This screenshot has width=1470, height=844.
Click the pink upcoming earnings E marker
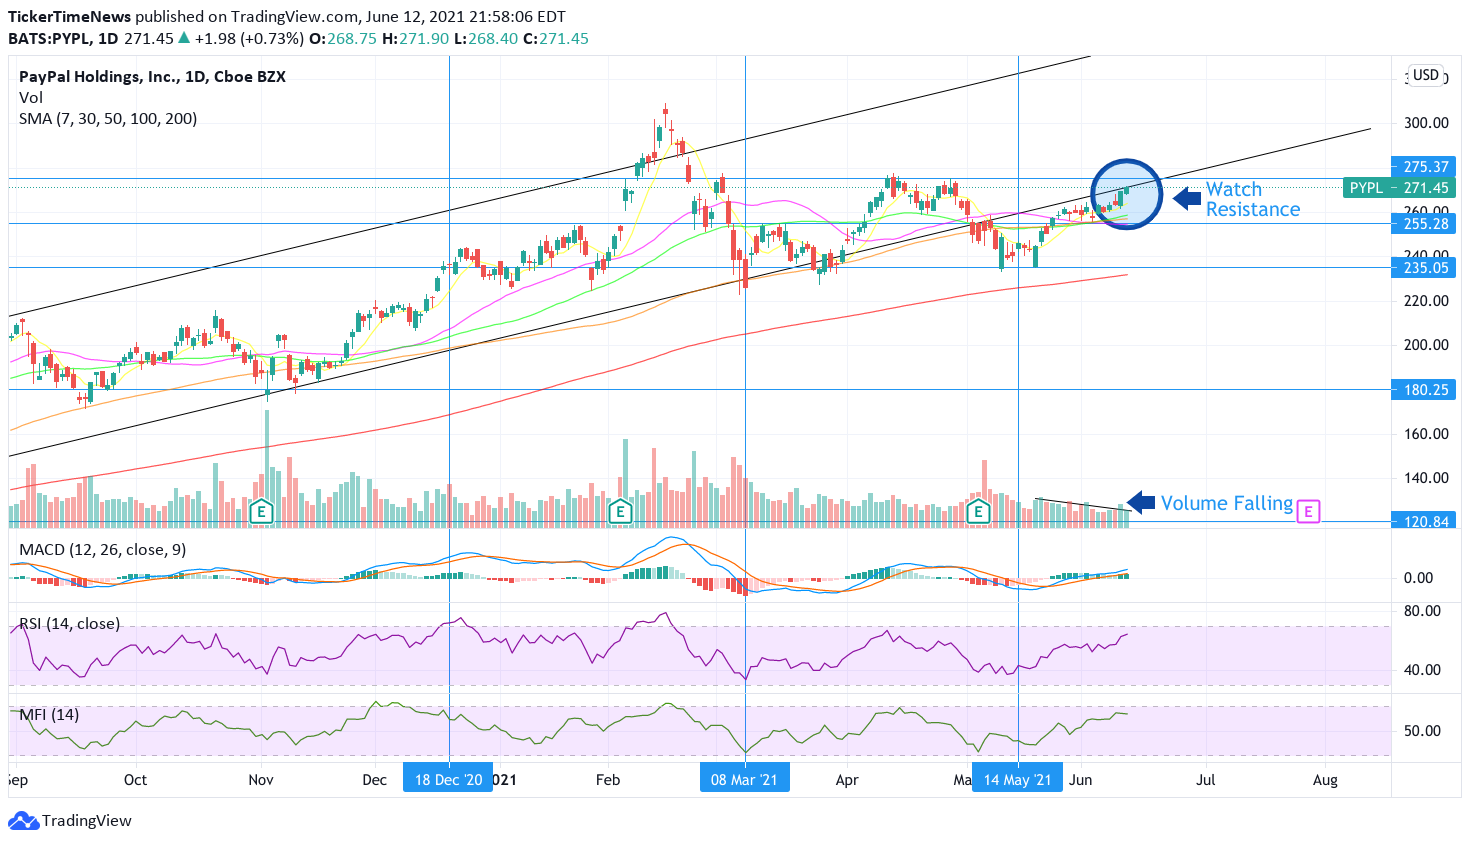click(x=1308, y=512)
